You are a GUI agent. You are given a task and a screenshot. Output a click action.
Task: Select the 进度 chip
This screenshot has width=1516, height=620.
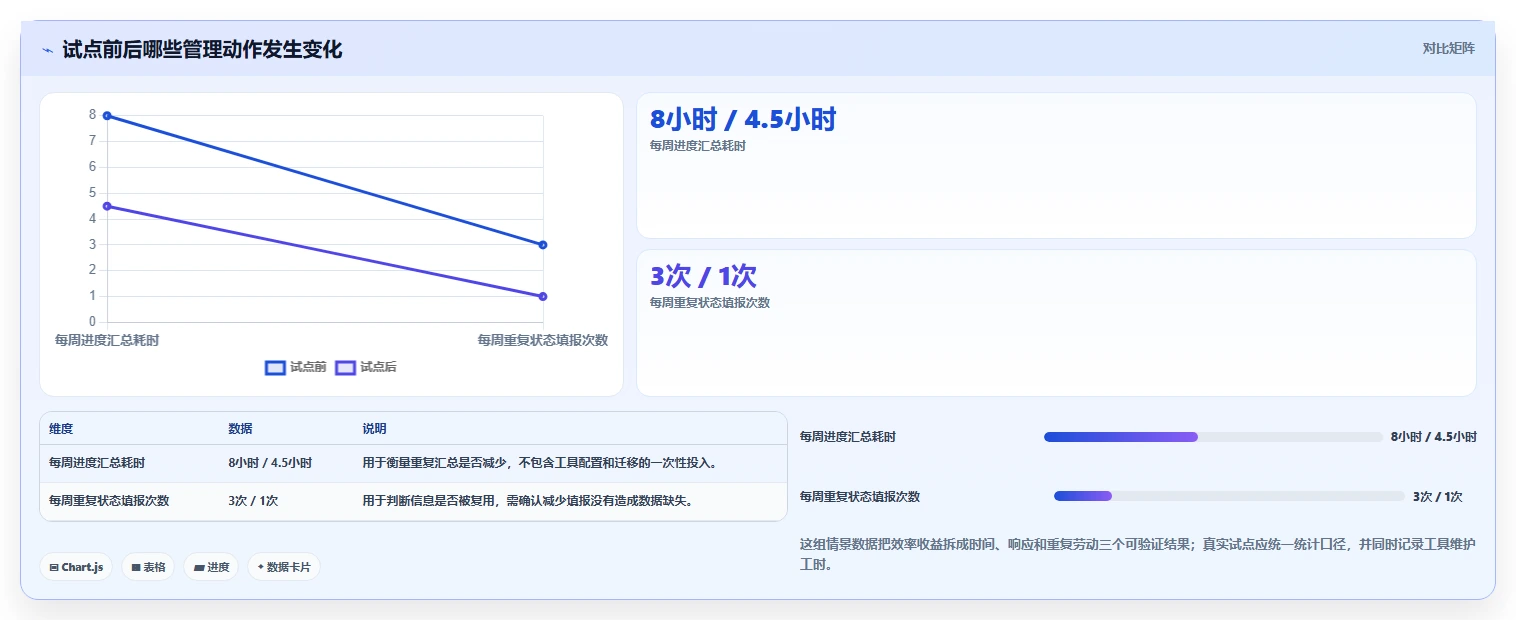211,567
